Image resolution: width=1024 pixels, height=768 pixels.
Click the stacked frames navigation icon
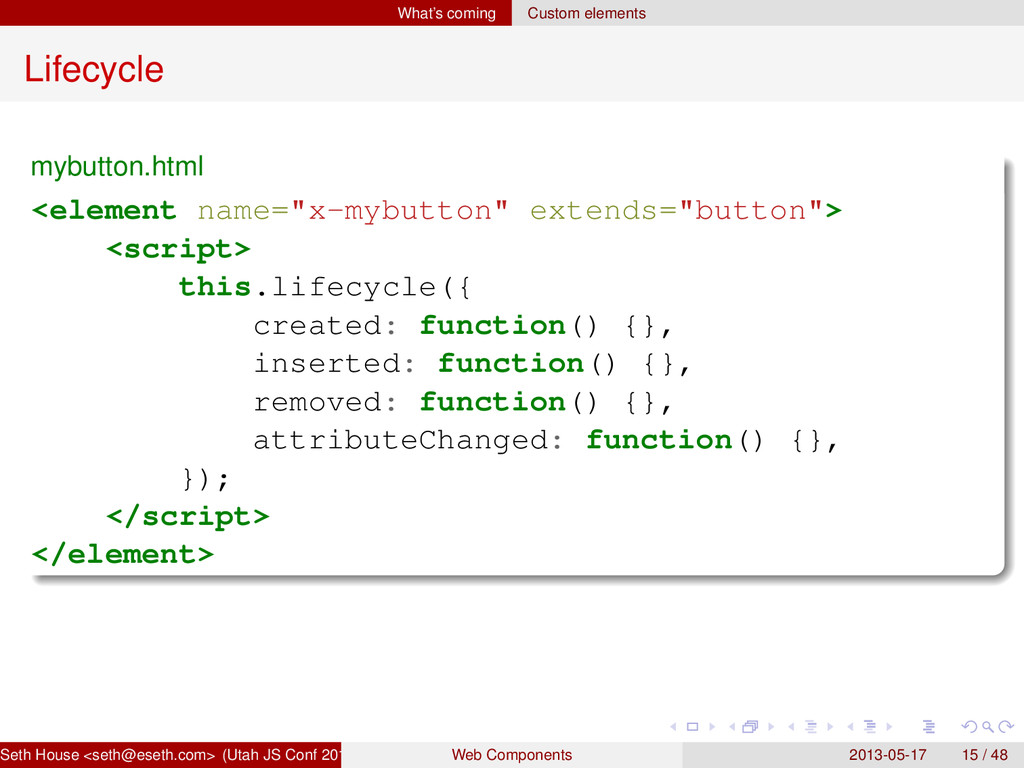[751, 726]
